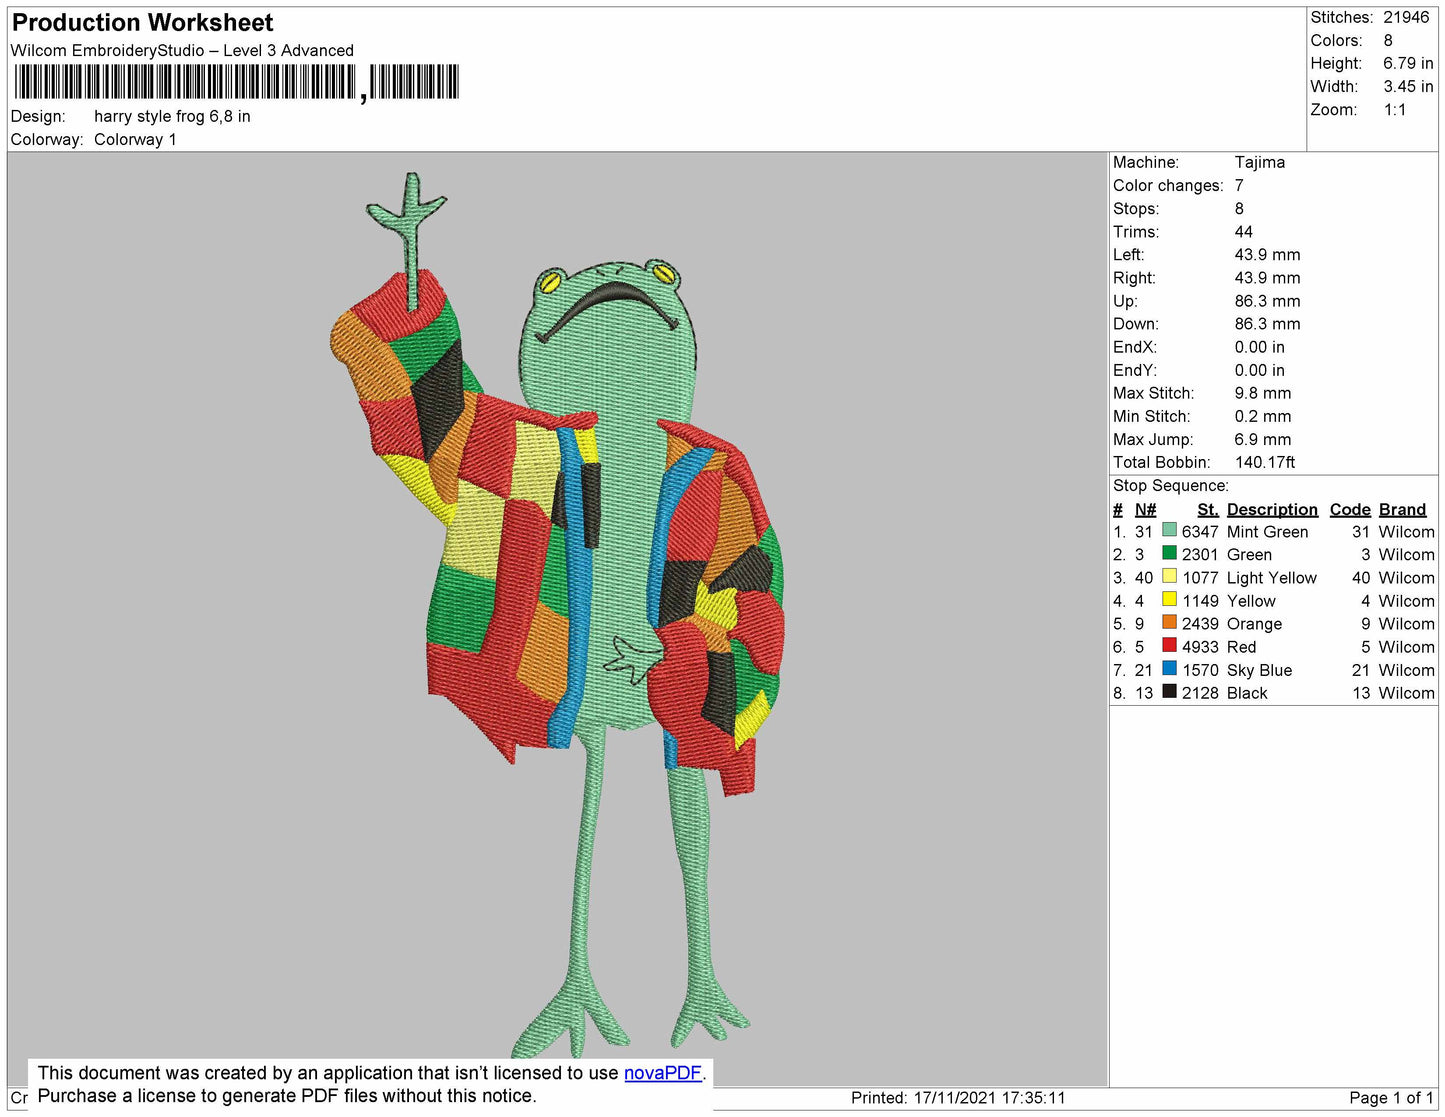Click 'Wilcom EmbroideryStudio – Level 3 Advanced' text
The width and height of the screenshot is (1445, 1117).
click(182, 50)
